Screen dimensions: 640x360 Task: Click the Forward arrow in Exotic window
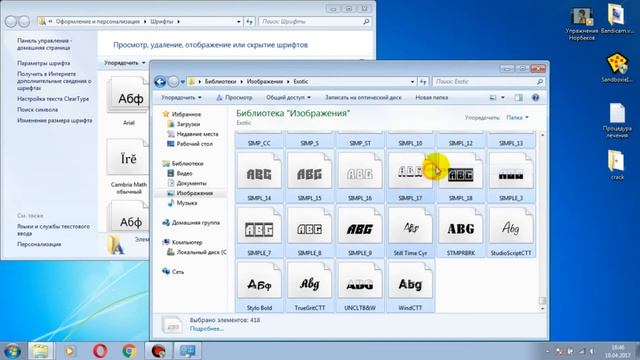(x=173, y=82)
